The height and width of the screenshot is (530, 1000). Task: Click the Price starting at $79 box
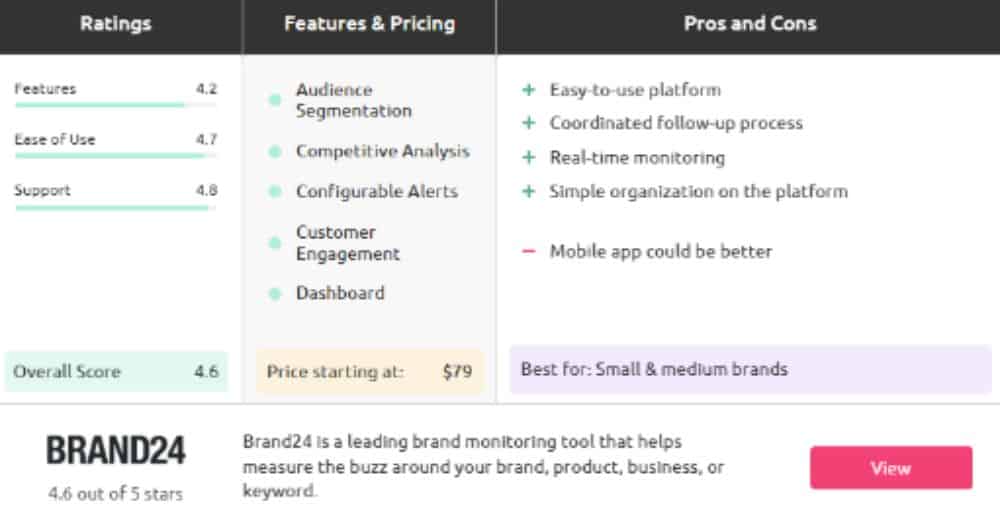[369, 371]
